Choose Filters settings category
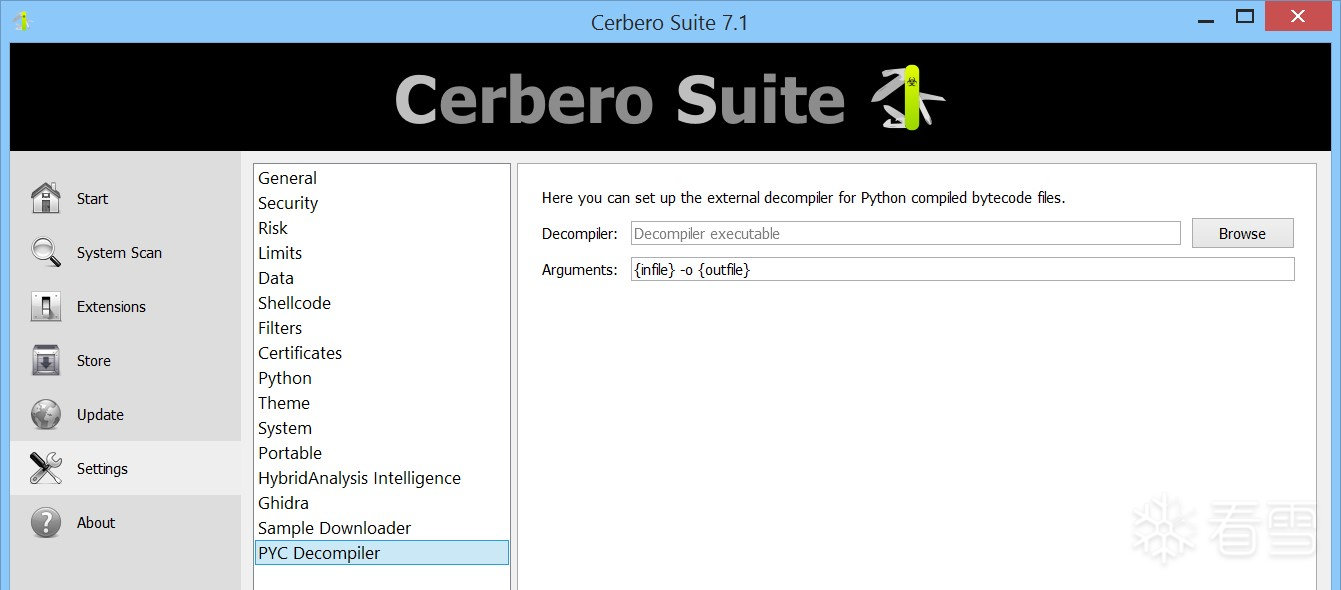 pos(382,328)
